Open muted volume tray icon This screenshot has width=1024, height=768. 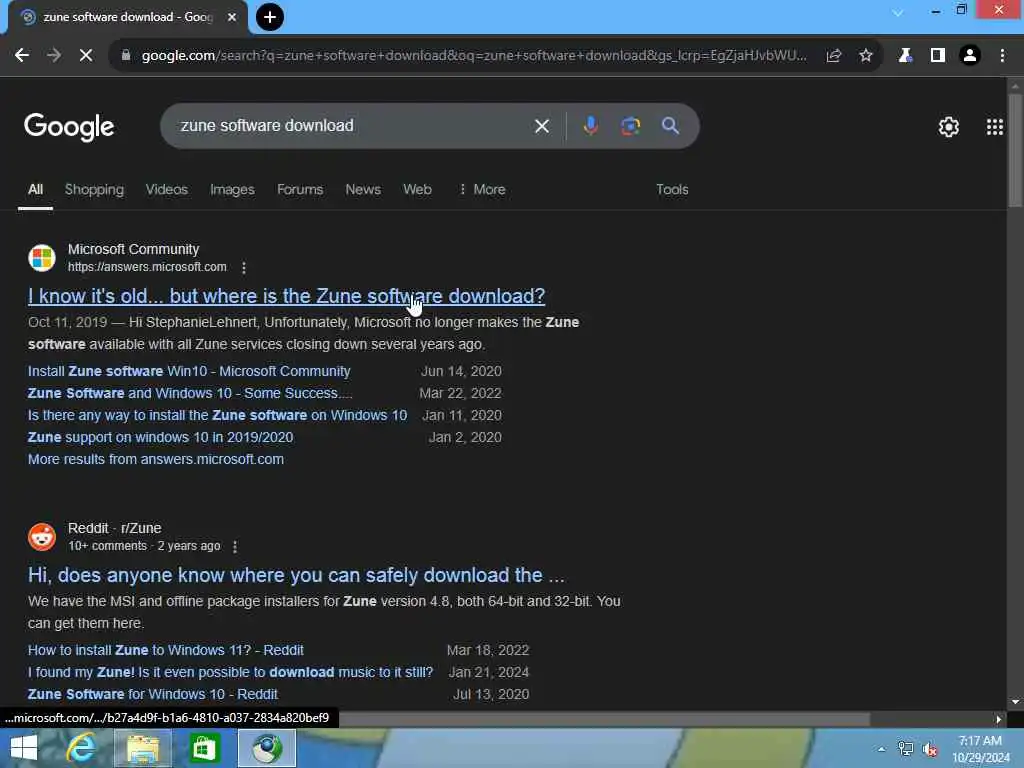coord(931,750)
